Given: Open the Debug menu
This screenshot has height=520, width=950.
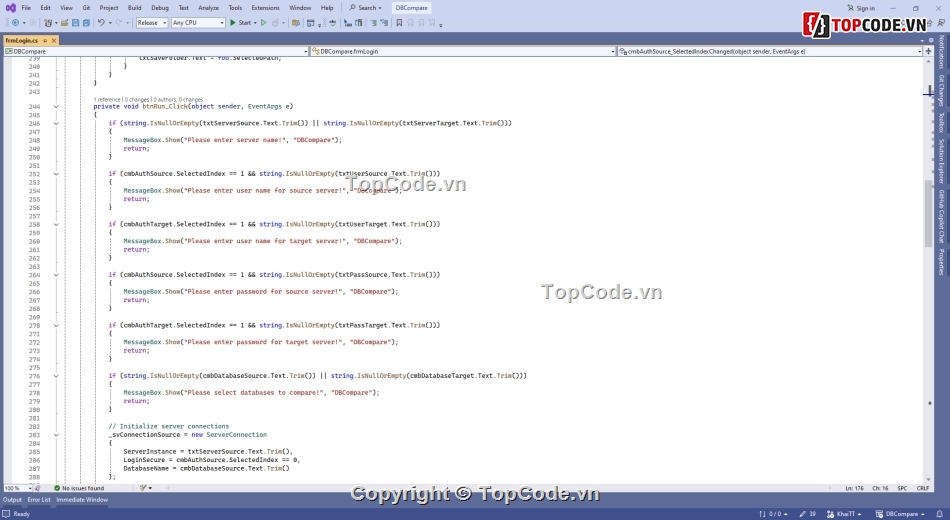Looking at the screenshot, I should point(160,8).
